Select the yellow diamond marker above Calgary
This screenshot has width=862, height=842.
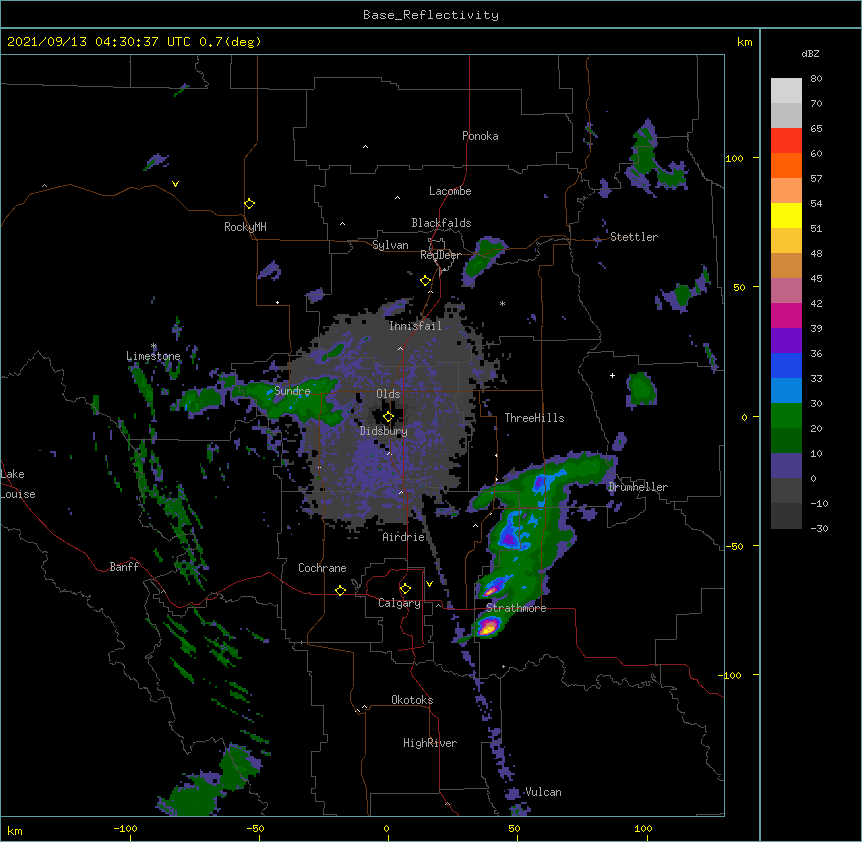pos(405,589)
